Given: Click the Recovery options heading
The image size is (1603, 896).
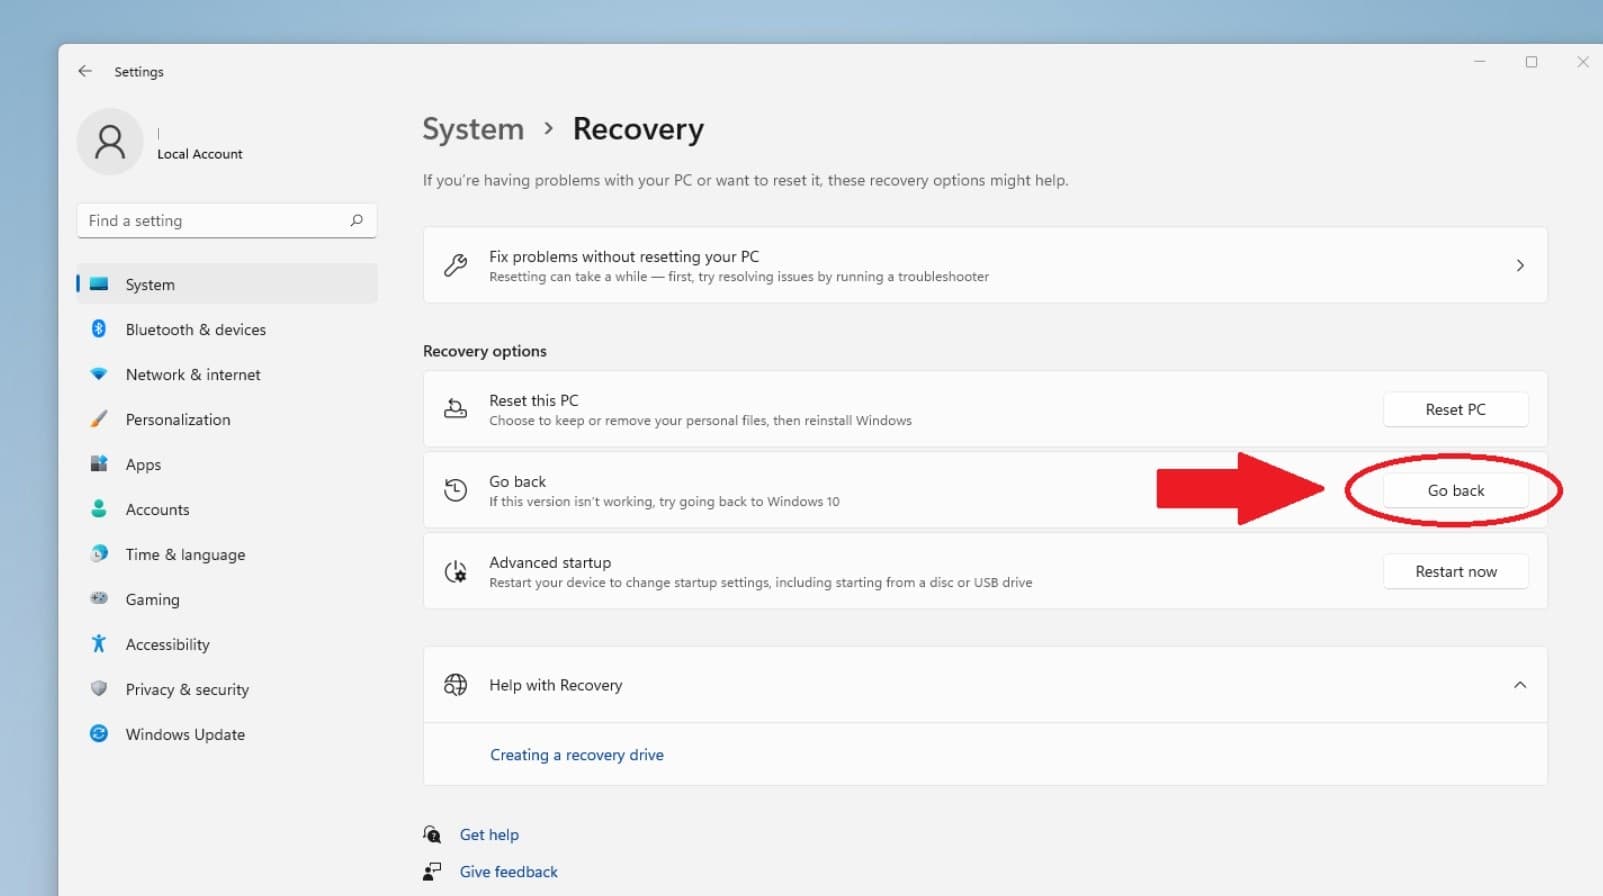Looking at the screenshot, I should pyautogui.click(x=484, y=351).
